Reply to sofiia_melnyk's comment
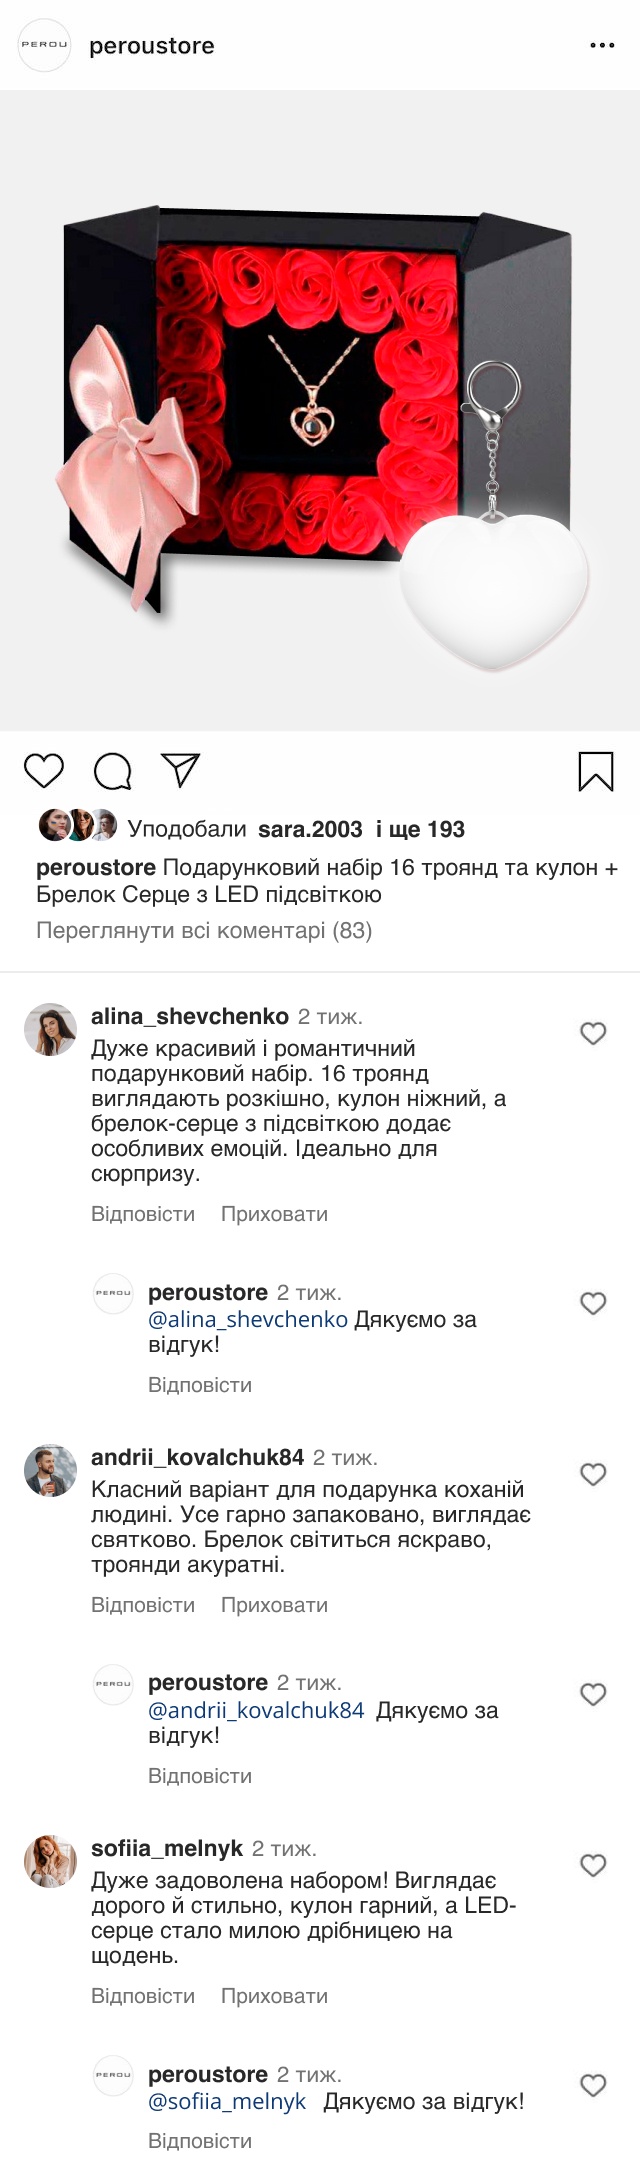Screen dimensions: 640x2177 tap(143, 1996)
